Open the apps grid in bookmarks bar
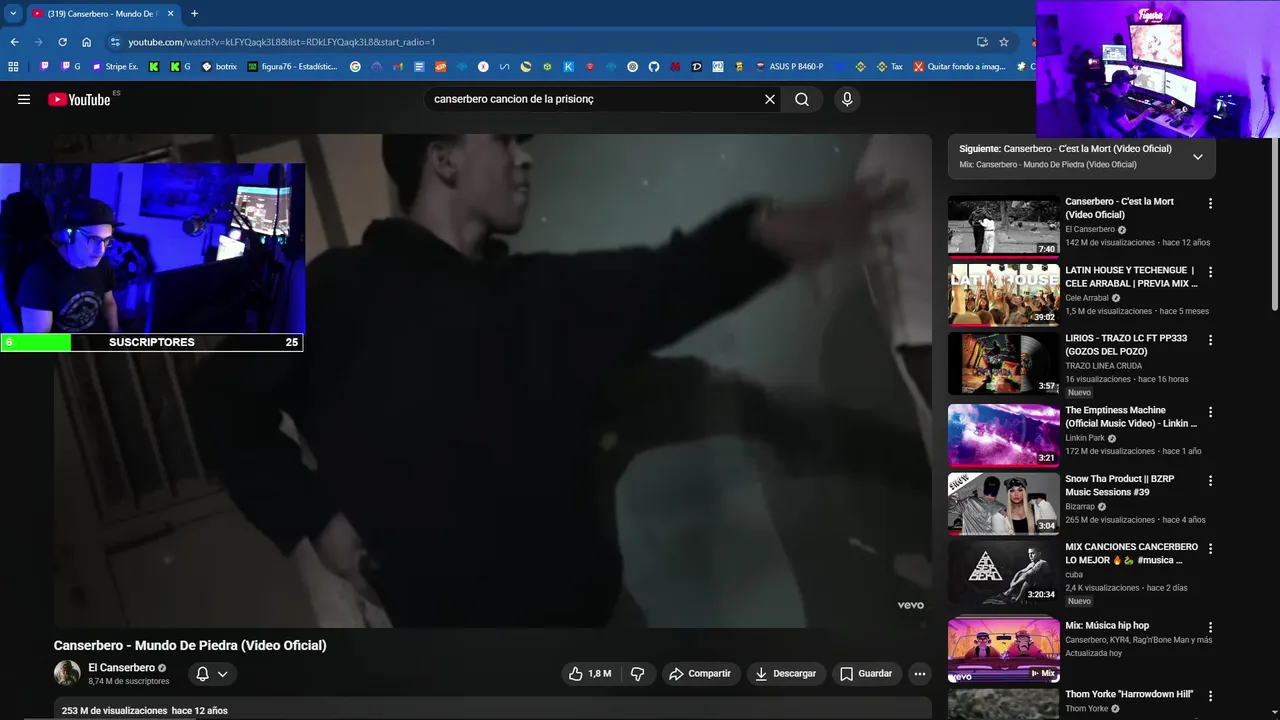 point(13,67)
